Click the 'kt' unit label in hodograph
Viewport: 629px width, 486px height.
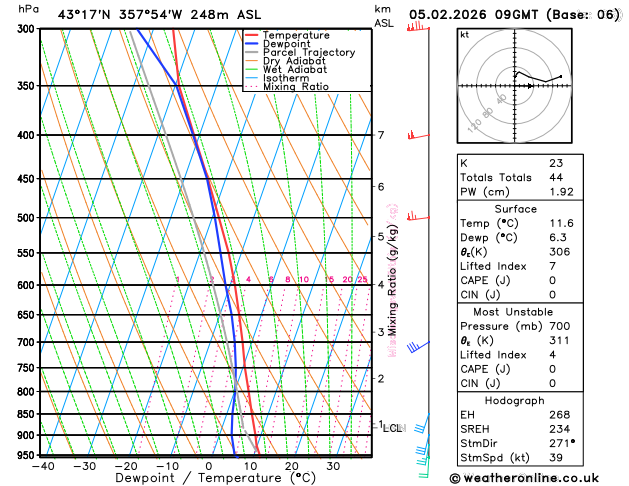point(465,35)
